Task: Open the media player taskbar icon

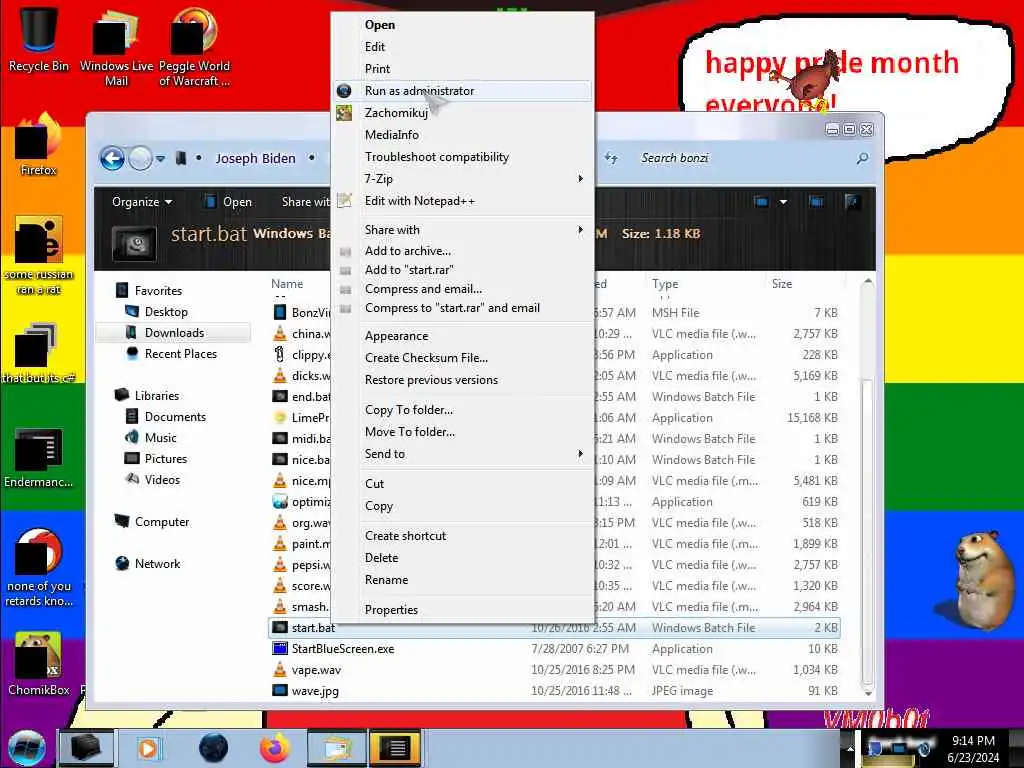Action: 148,748
